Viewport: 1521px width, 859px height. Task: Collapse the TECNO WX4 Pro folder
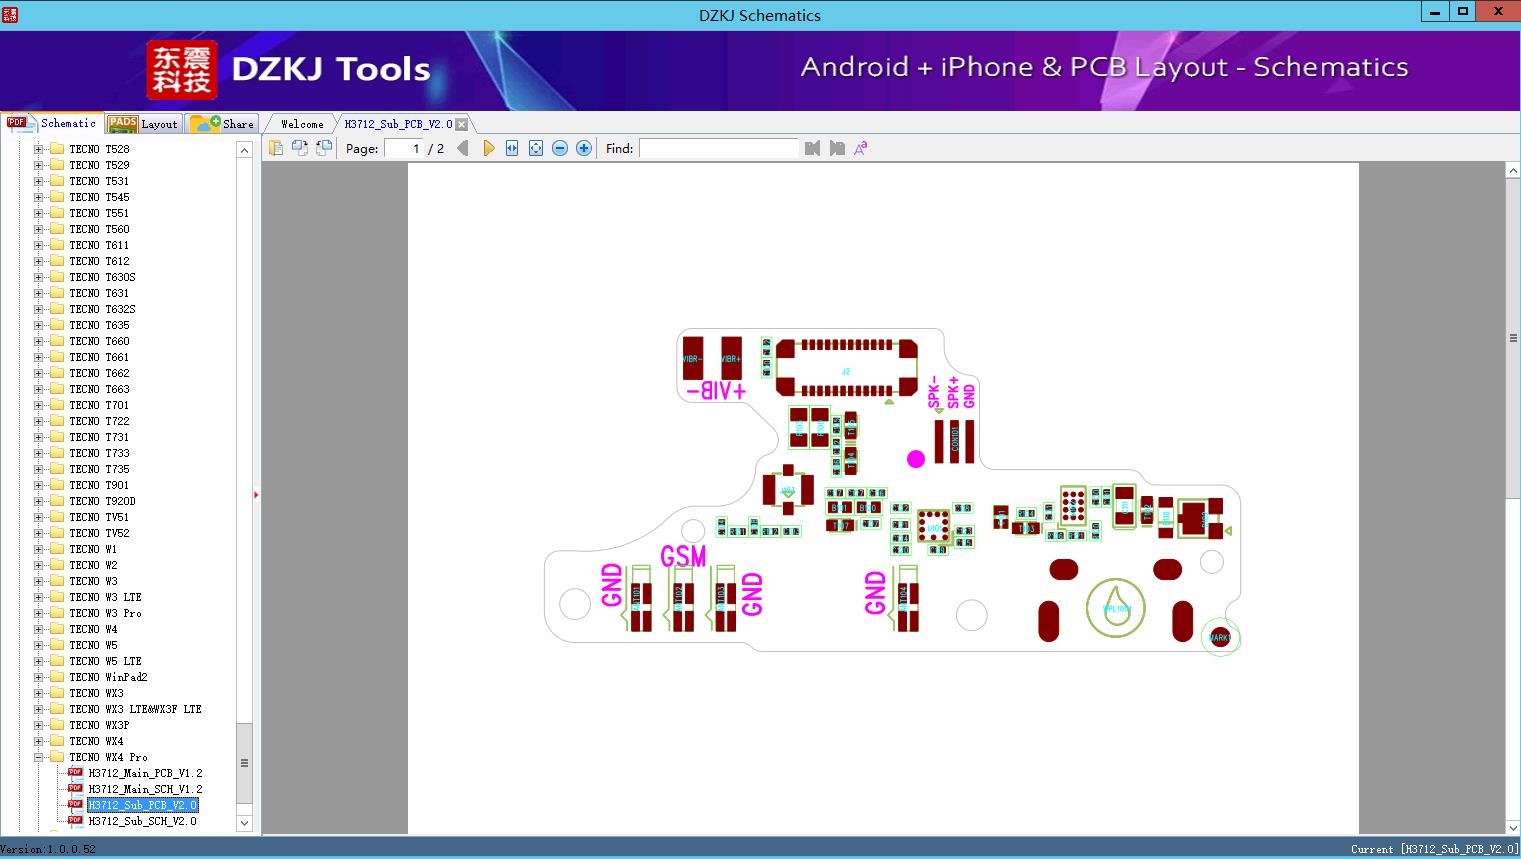39,757
